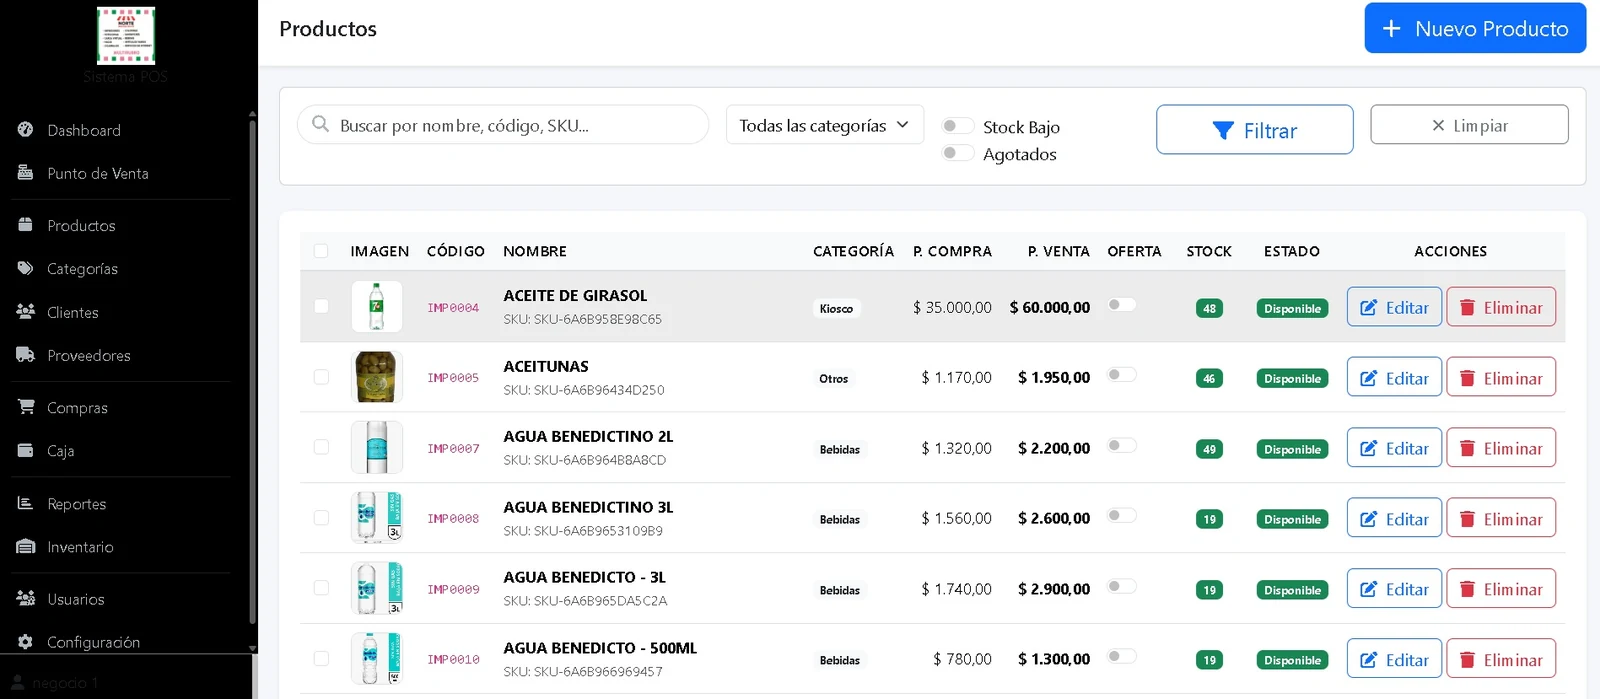Screen dimensions: 1600x699
Task: Click the trash icon for AGUA BENEDICTO - 3L
Action: 1467,589
